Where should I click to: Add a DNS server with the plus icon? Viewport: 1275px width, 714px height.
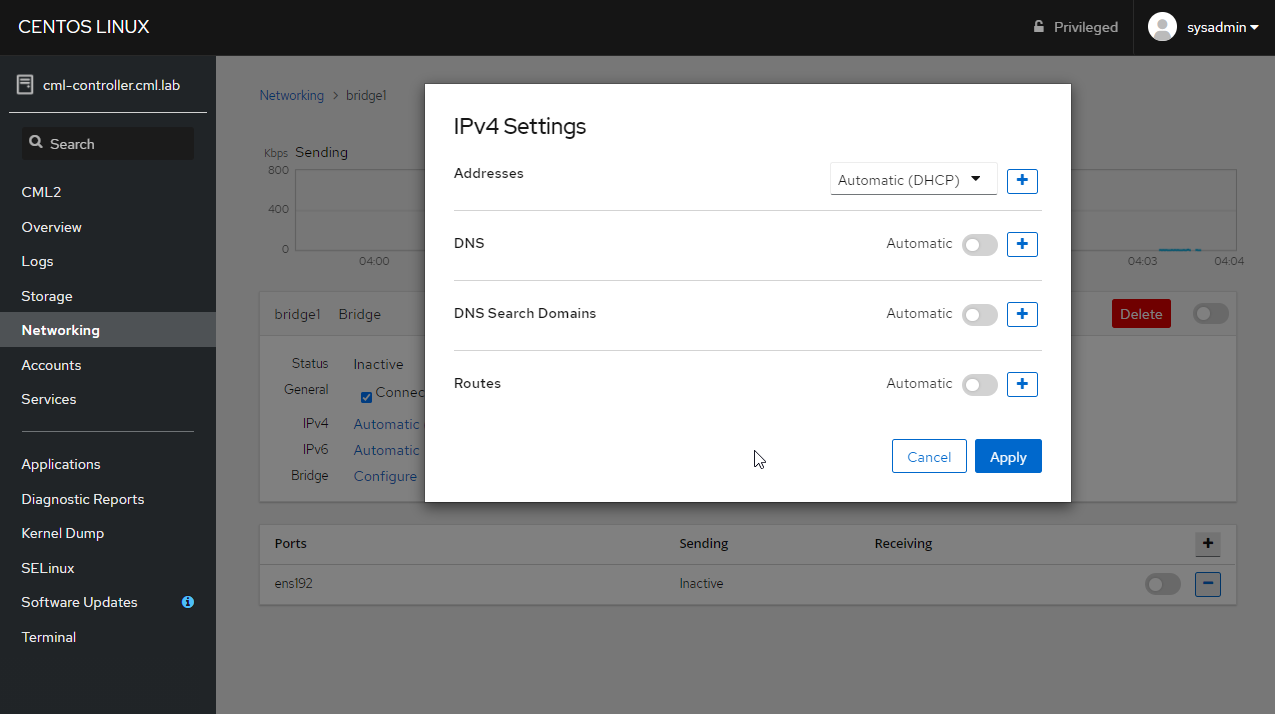1021,244
